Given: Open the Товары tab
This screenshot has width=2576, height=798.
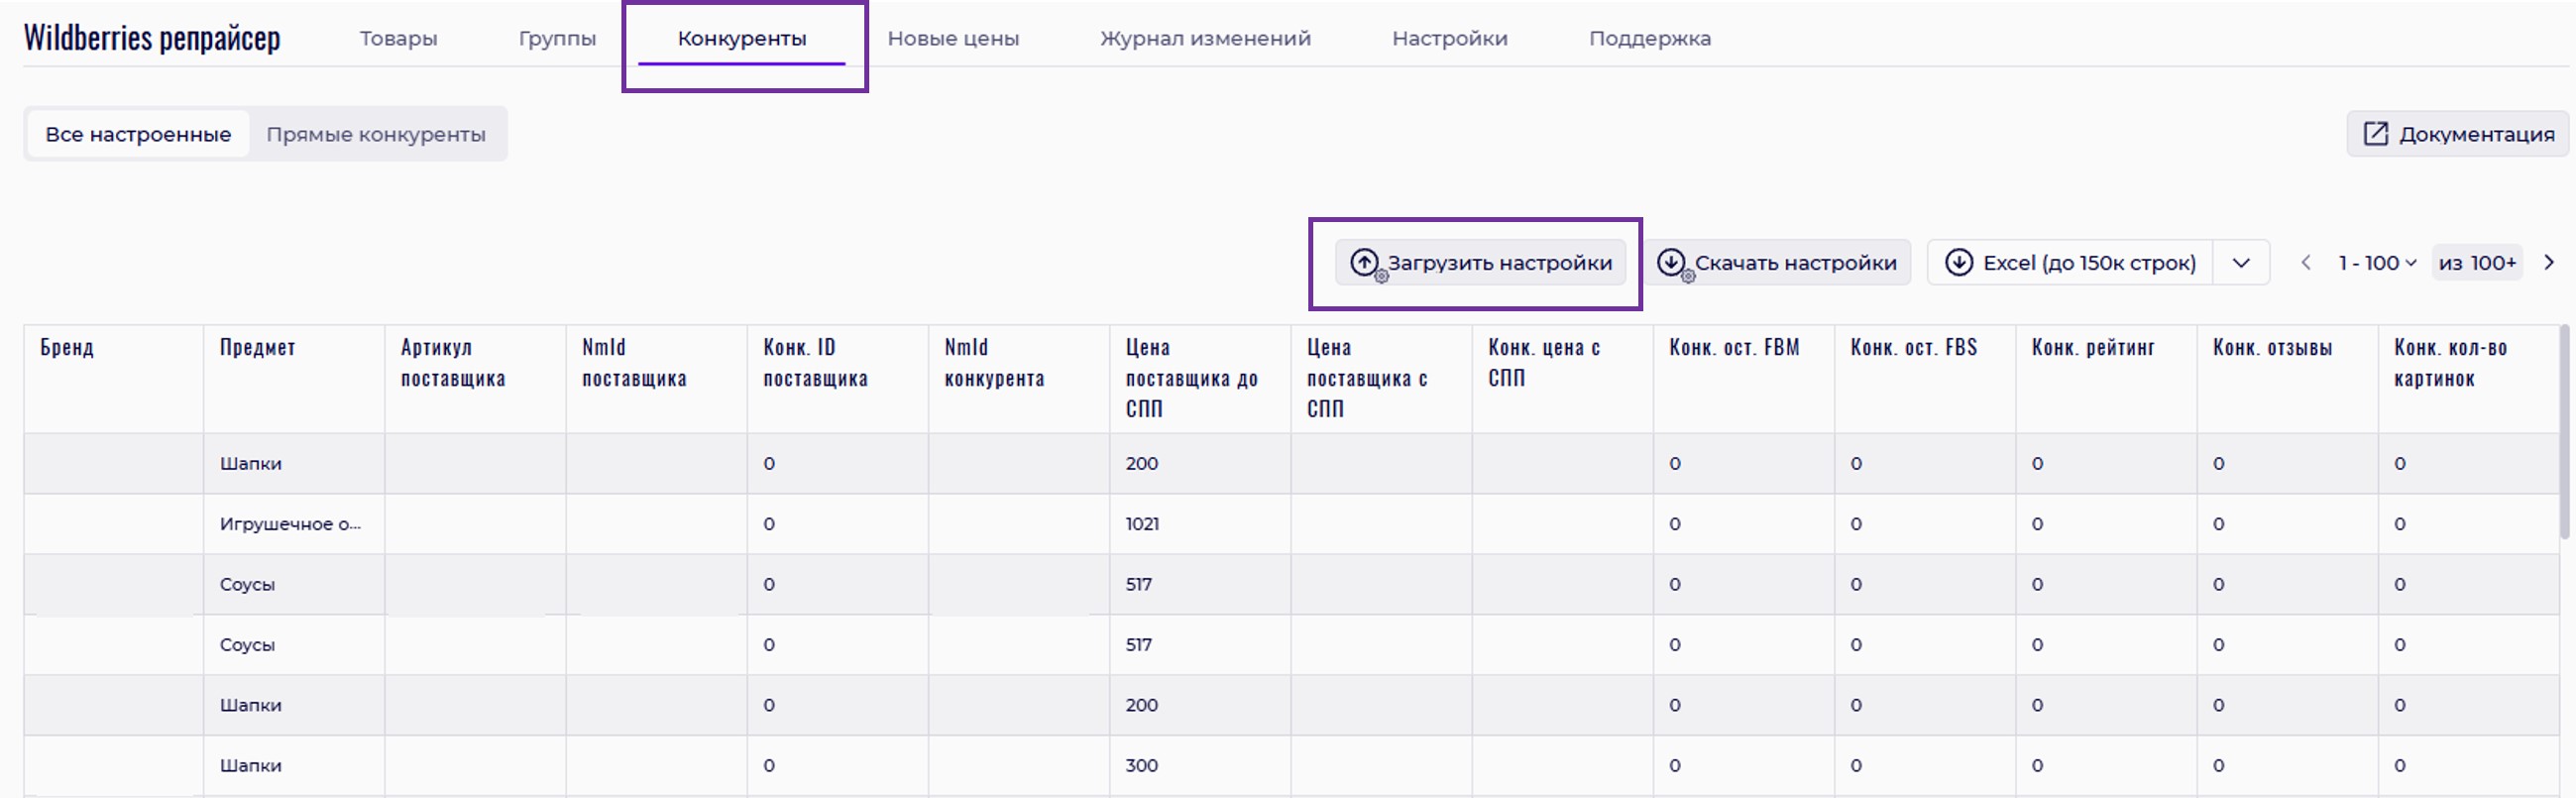Looking at the screenshot, I should point(398,39).
